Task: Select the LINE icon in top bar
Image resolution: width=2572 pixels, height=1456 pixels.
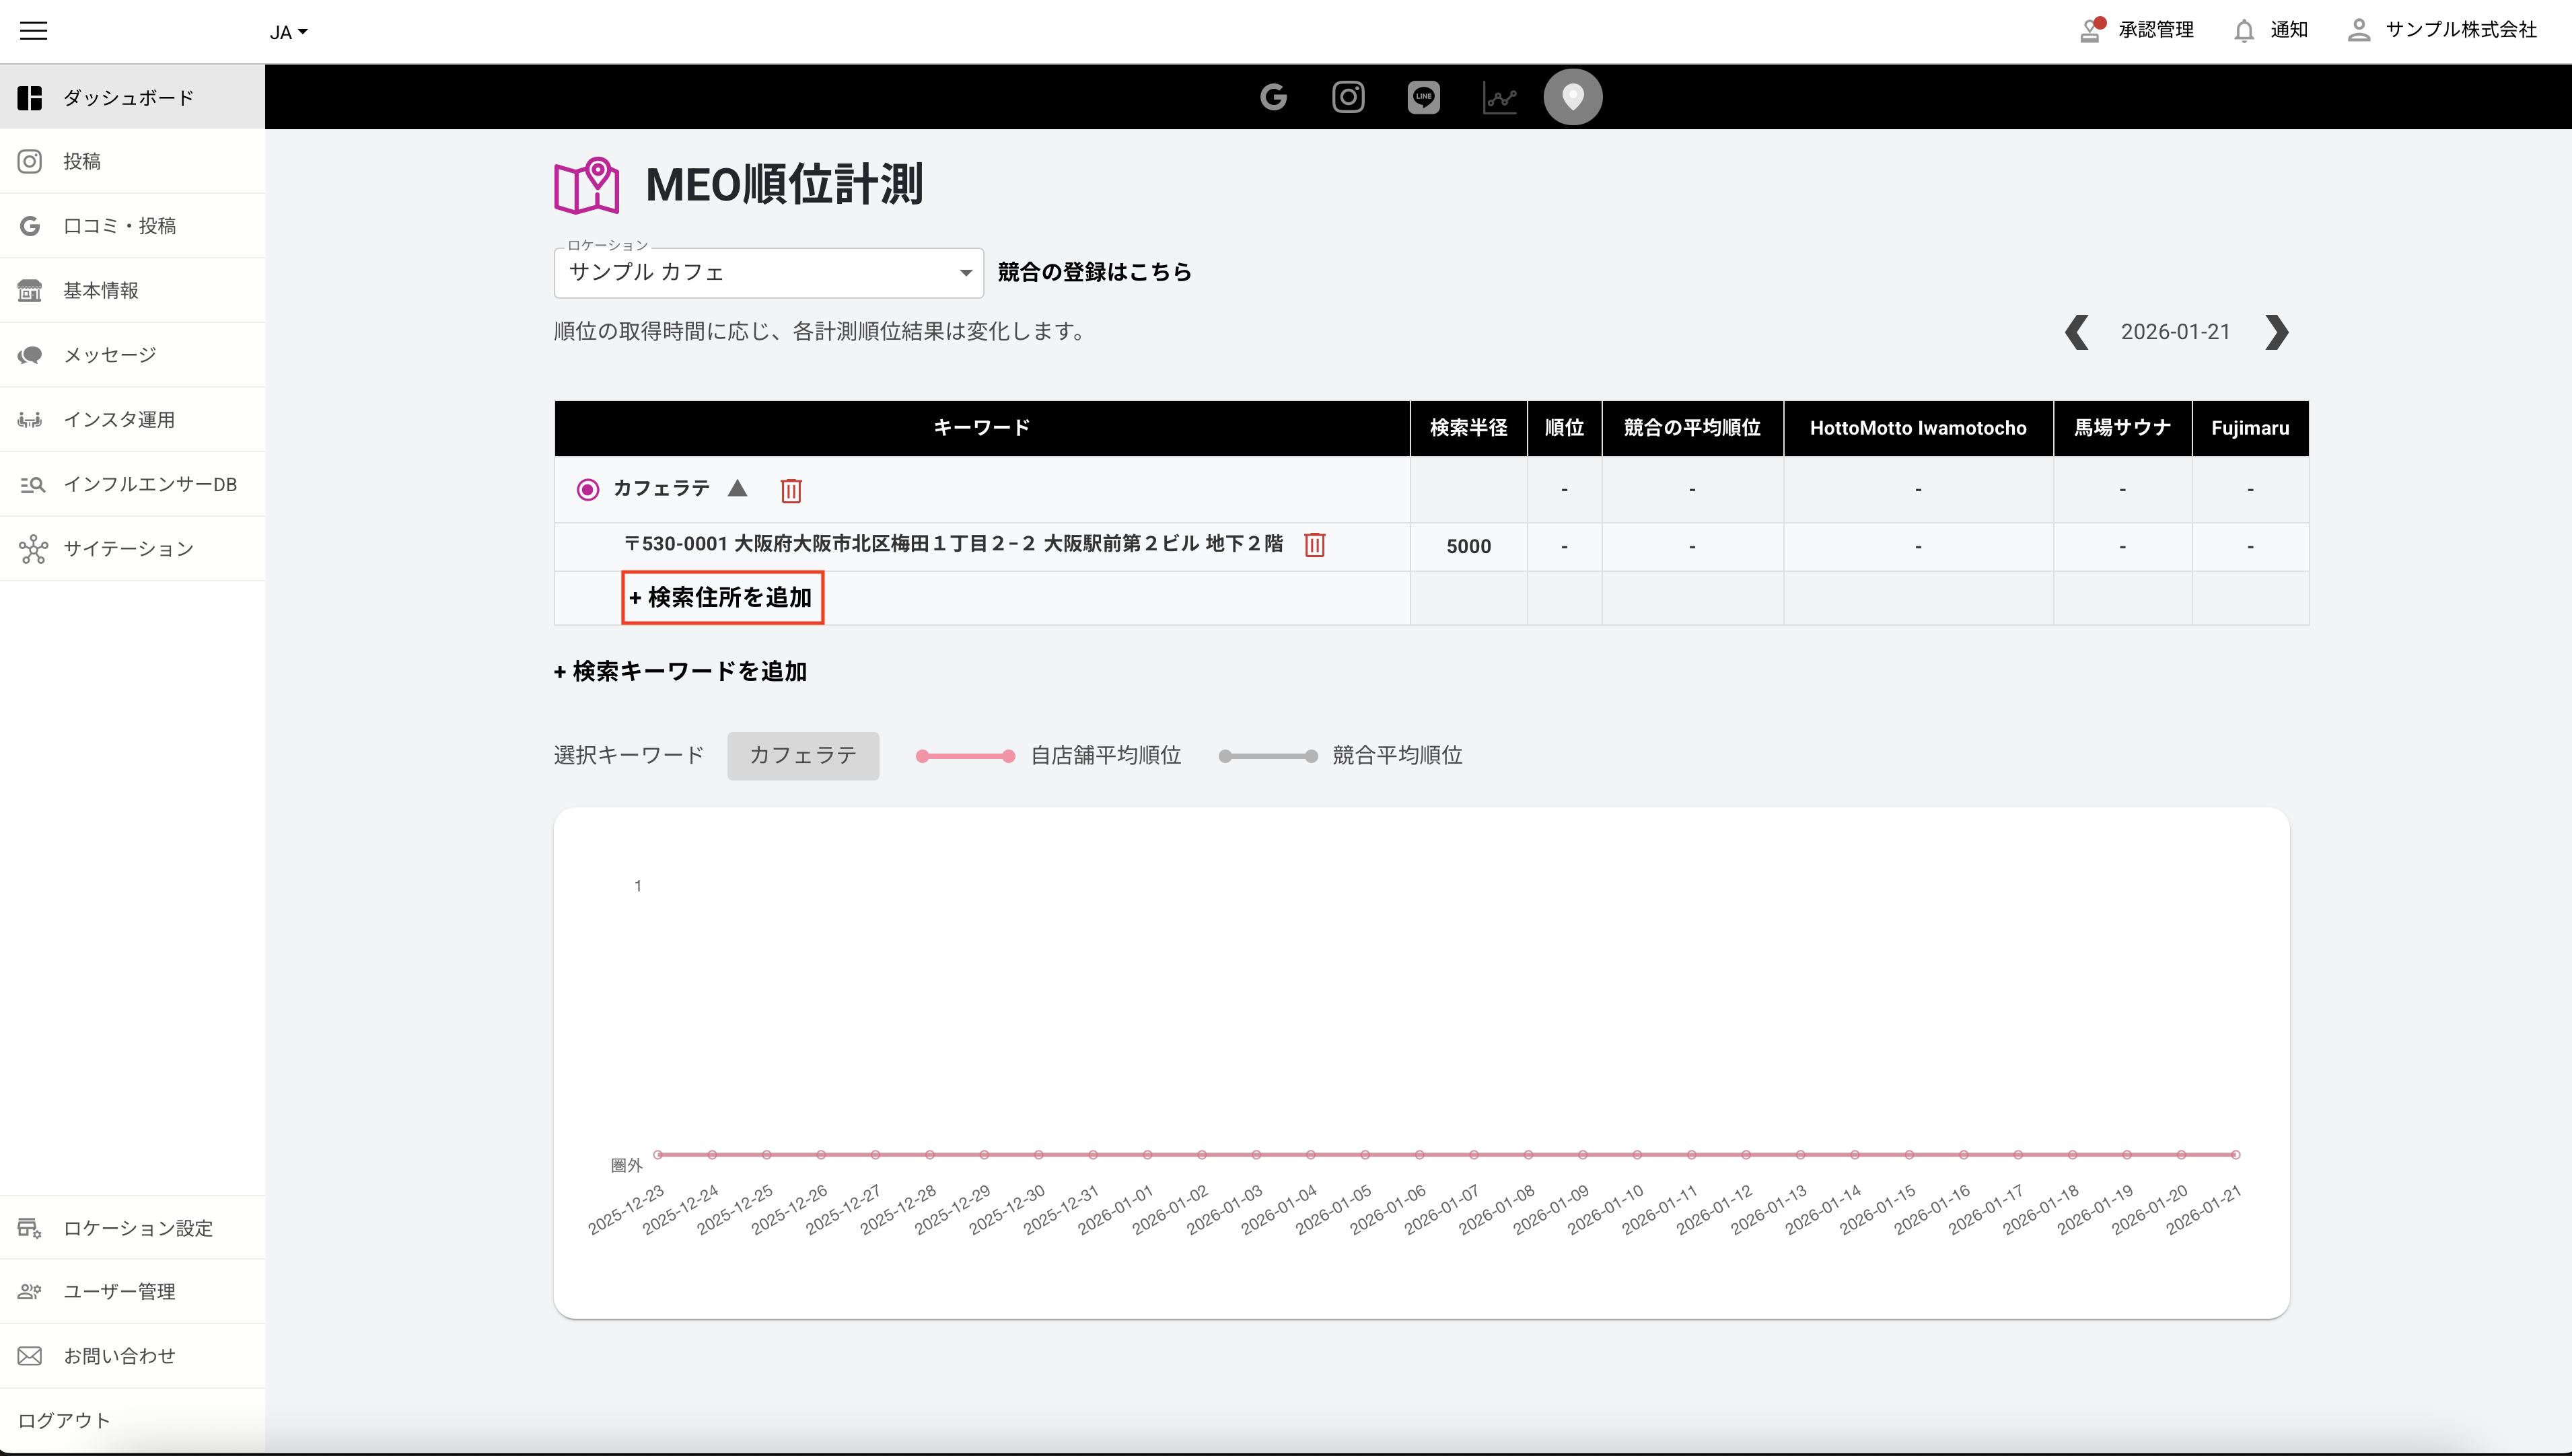Action: 1423,97
